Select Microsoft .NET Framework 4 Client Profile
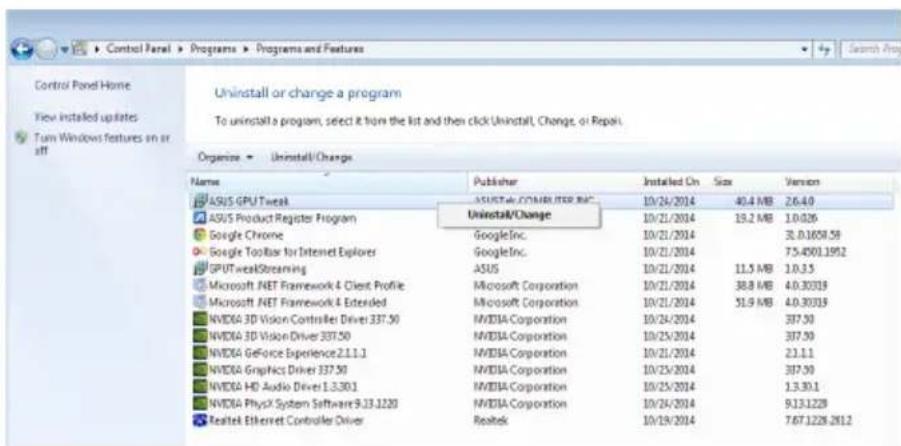901x446 pixels. (306, 286)
